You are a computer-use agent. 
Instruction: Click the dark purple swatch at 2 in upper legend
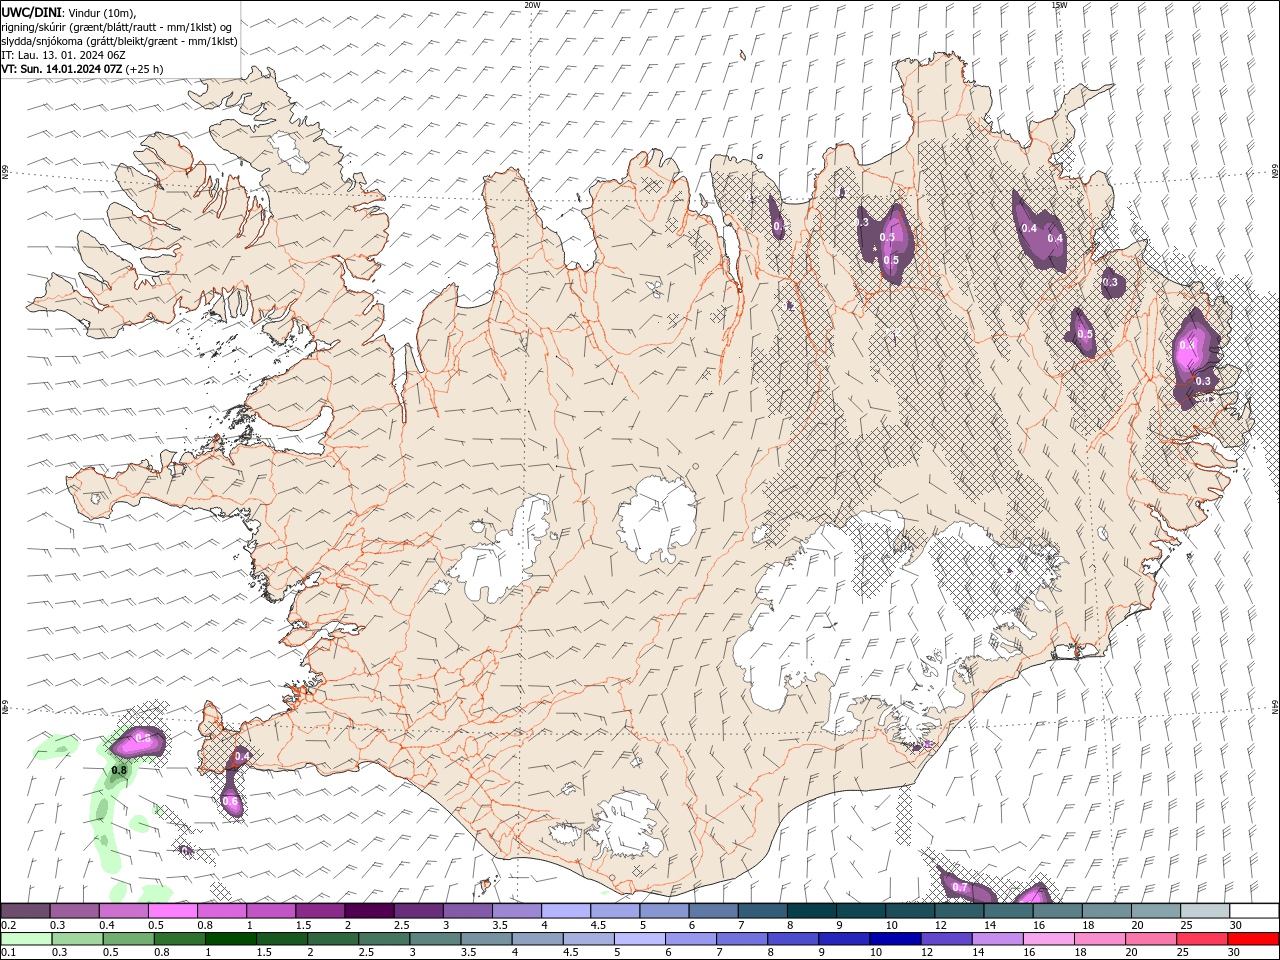click(369, 911)
